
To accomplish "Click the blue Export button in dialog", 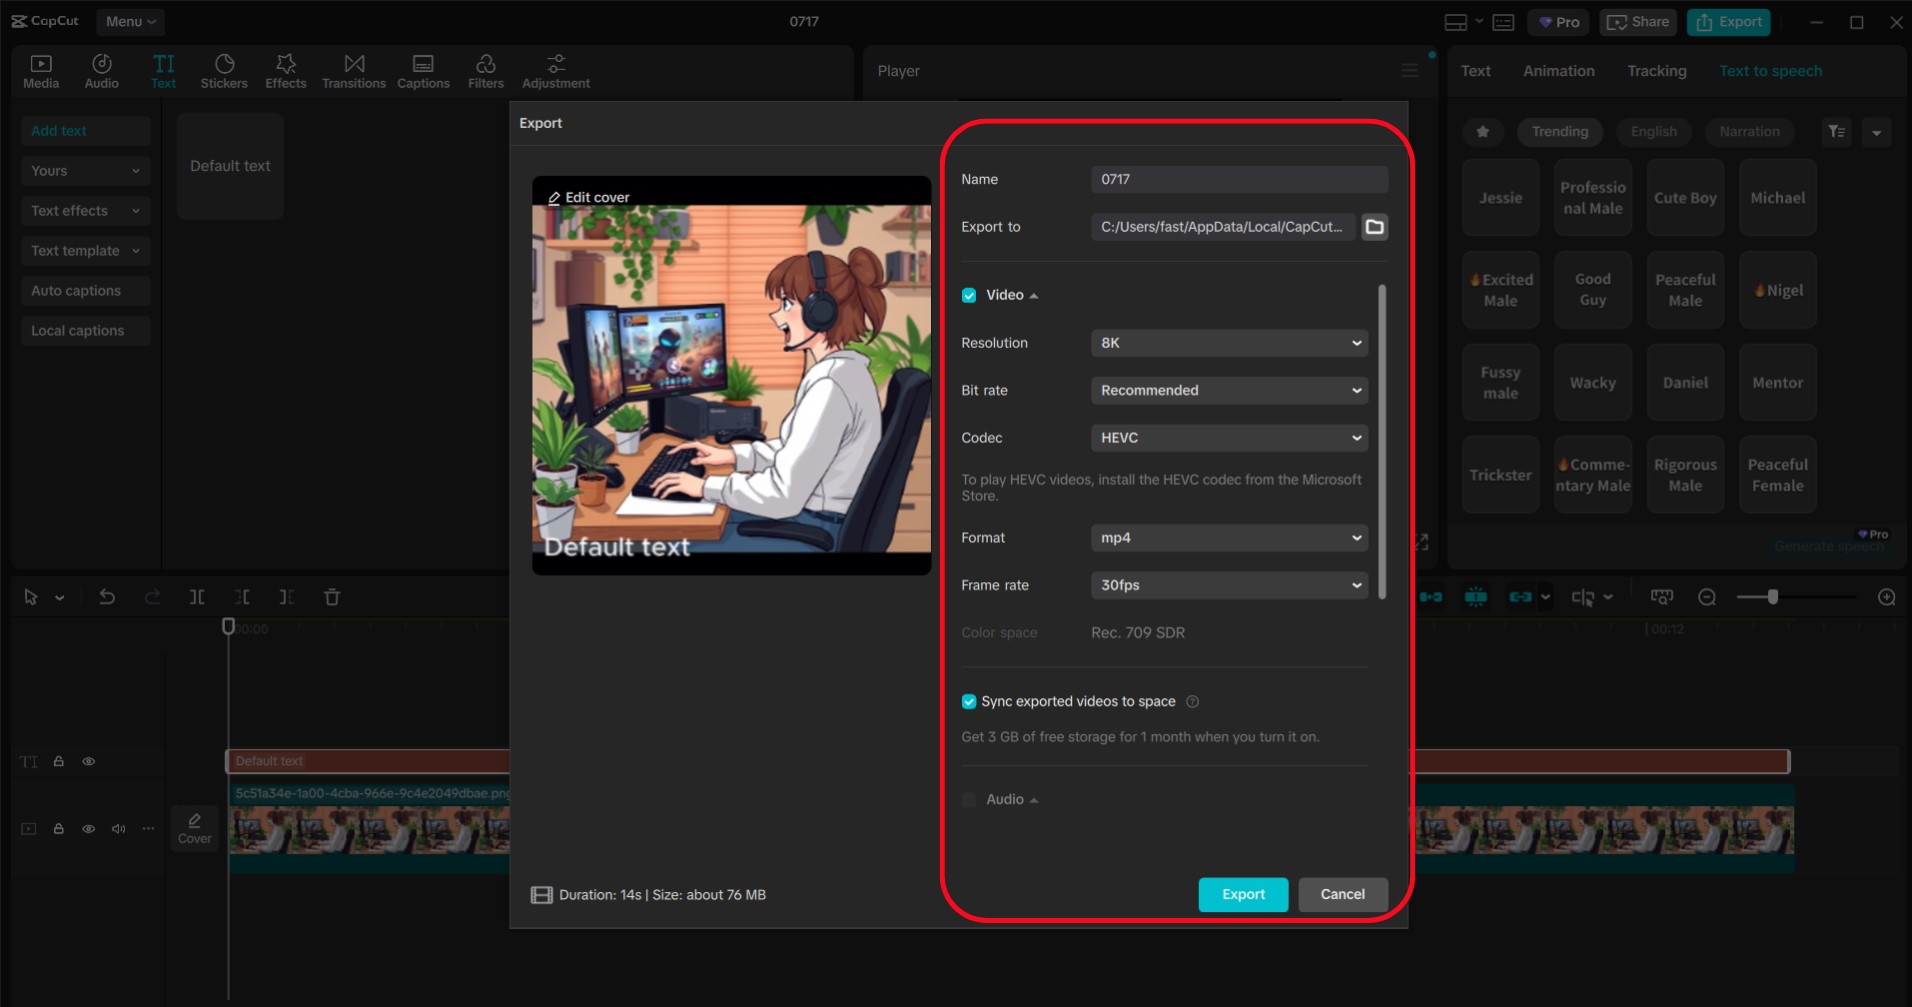I will coord(1243,895).
